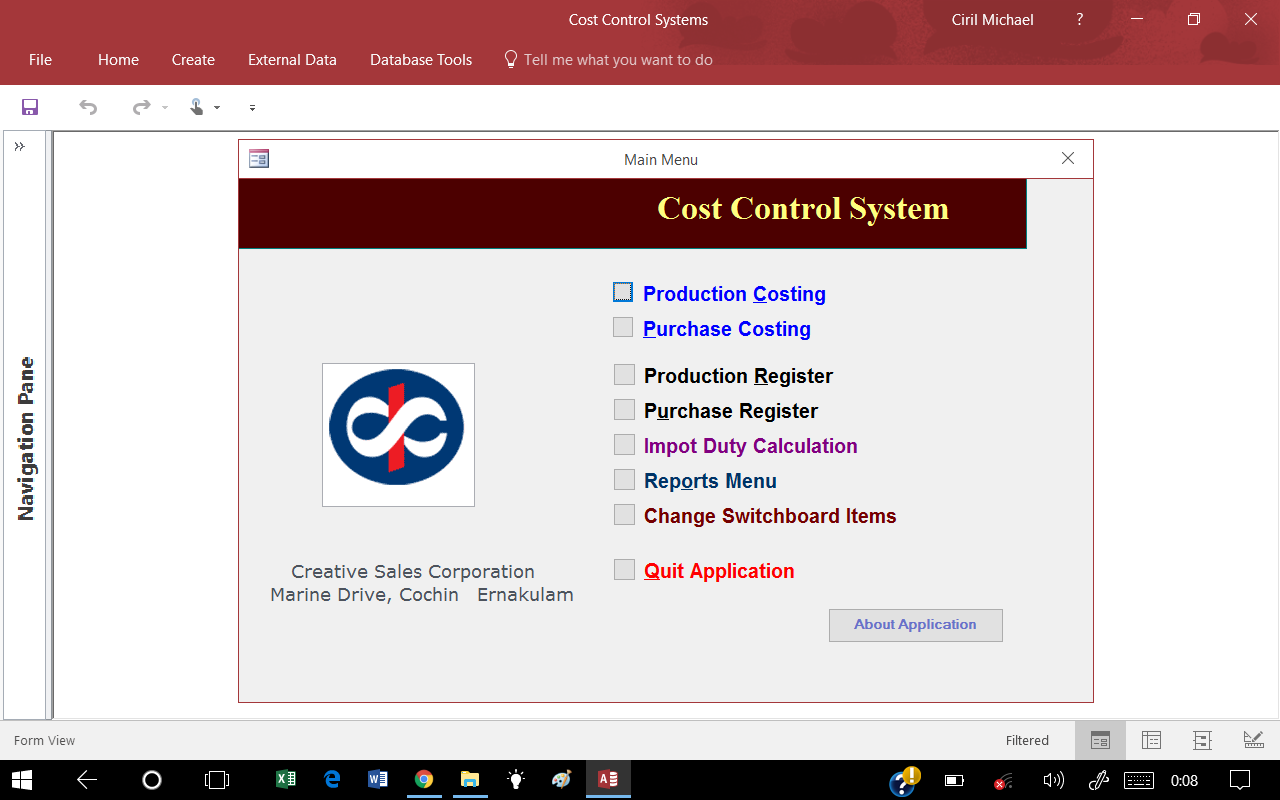Open Task View on taskbar
This screenshot has height=800, width=1280.
coord(217,780)
